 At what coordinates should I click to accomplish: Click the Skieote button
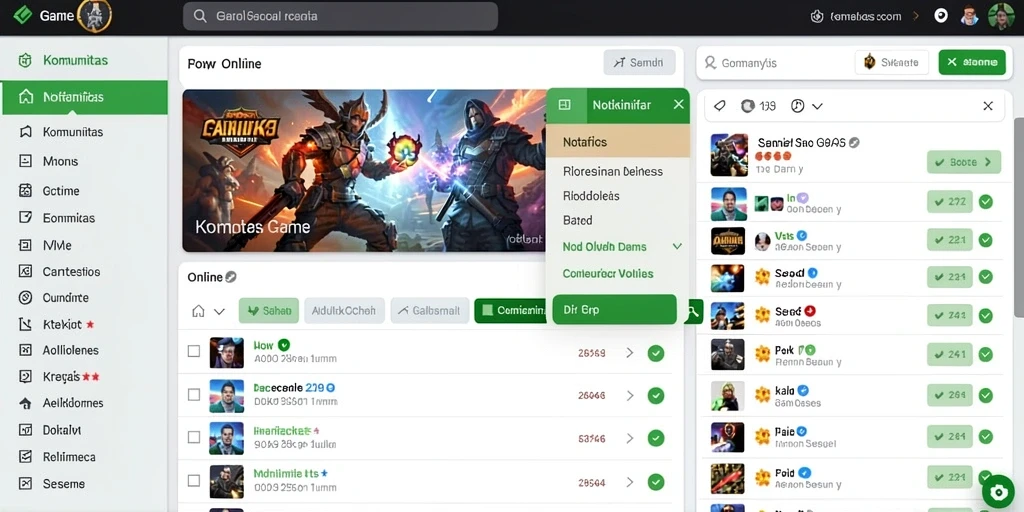coord(891,63)
